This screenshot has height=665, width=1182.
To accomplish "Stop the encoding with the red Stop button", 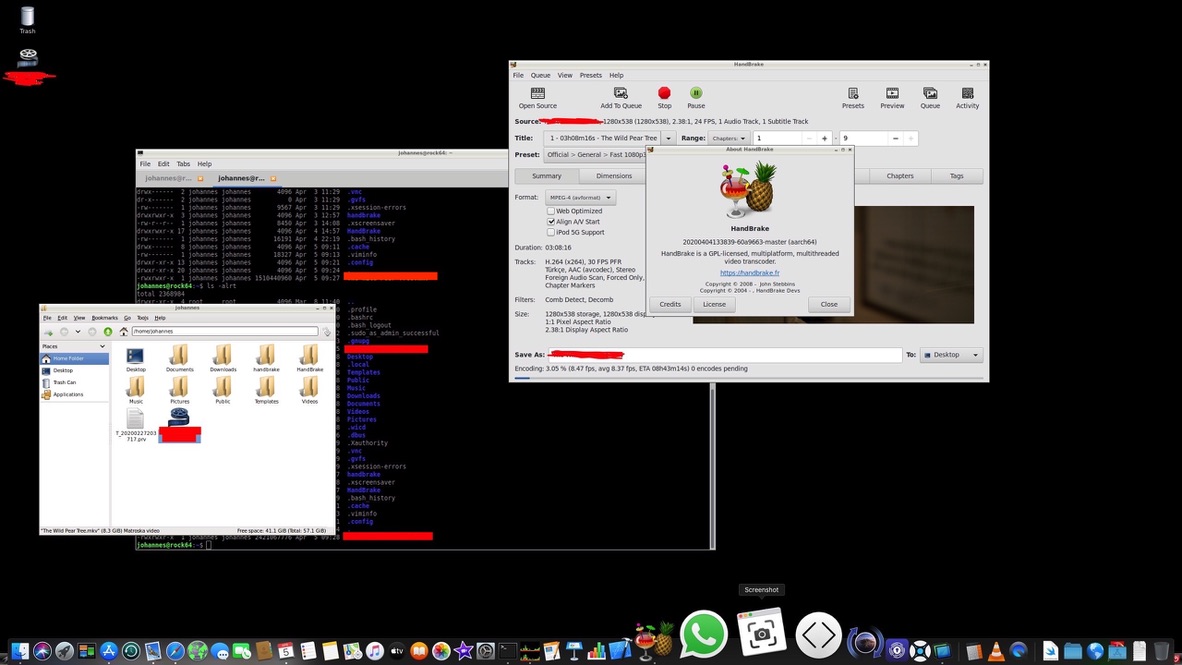I will point(664,94).
